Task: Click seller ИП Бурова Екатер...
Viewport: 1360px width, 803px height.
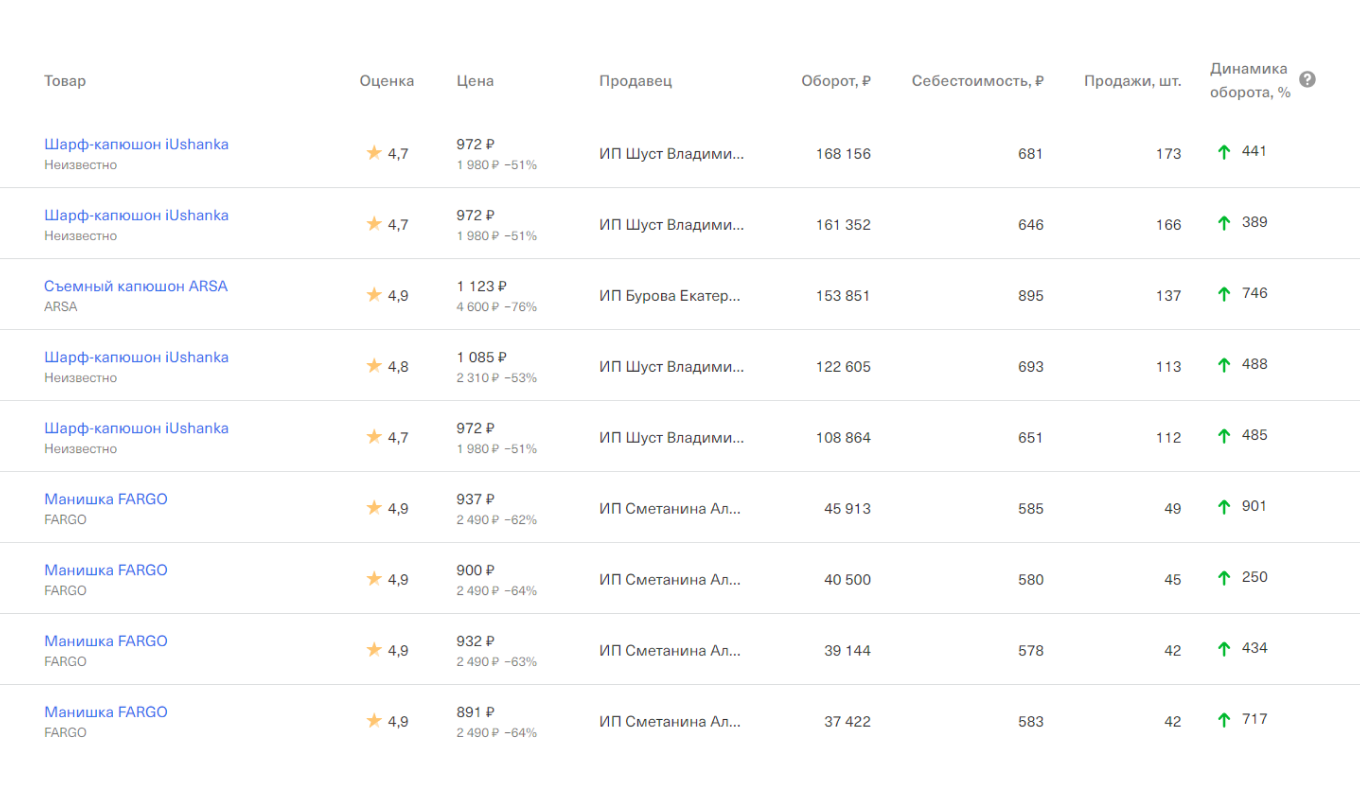Action: 670,296
